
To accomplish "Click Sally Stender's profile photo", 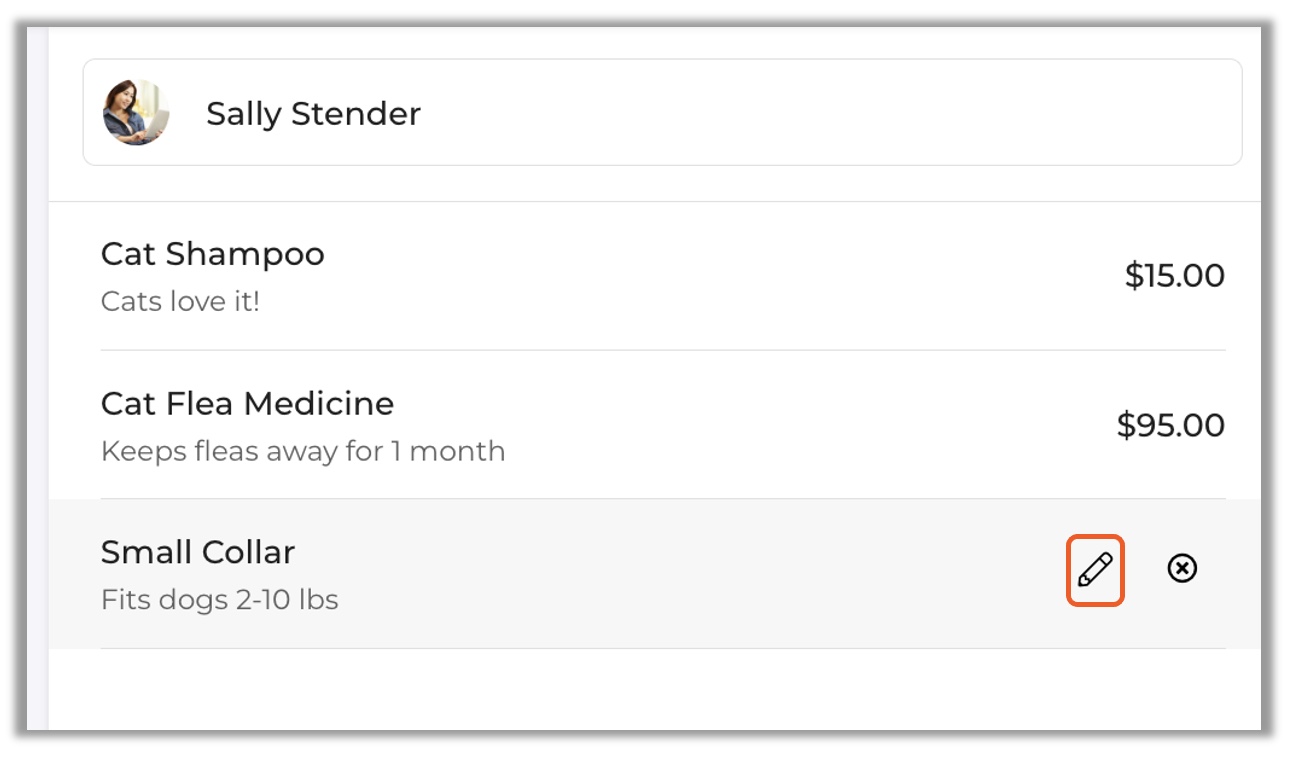I will pyautogui.click(x=136, y=113).
